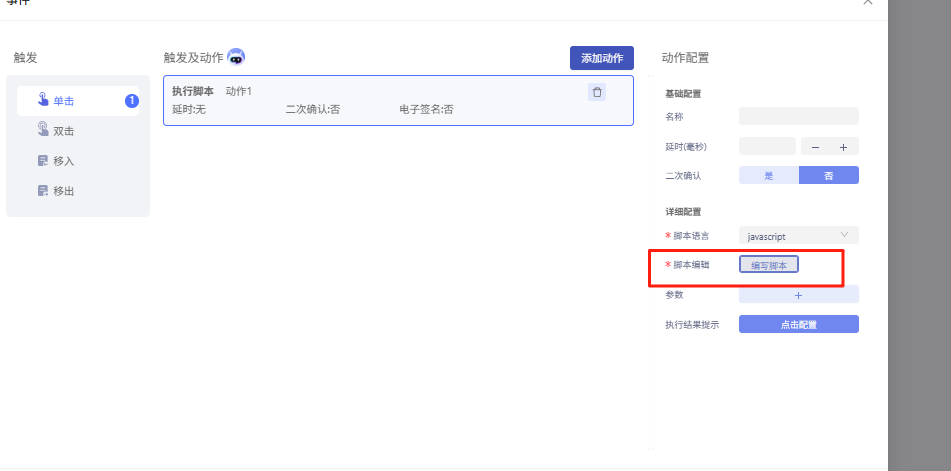Choose the 移出 trigger entry
Screen dimensions: 951x471
[78, 191]
